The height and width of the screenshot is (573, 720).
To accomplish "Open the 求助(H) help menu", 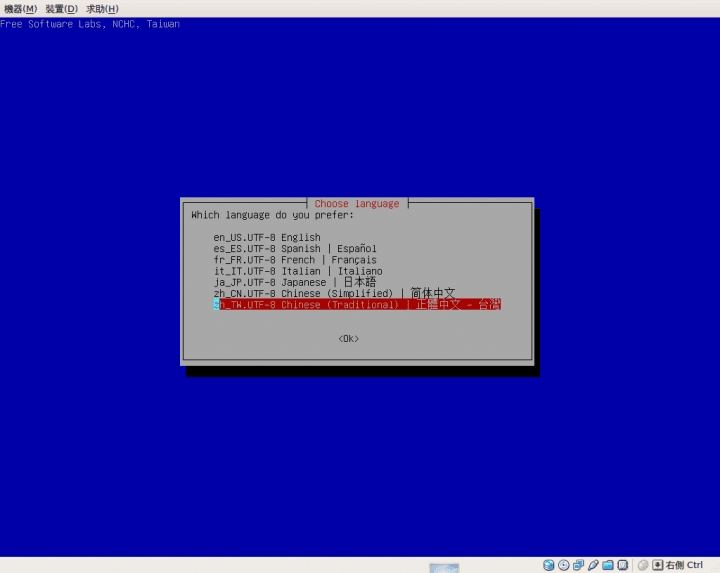I will (102, 8).
